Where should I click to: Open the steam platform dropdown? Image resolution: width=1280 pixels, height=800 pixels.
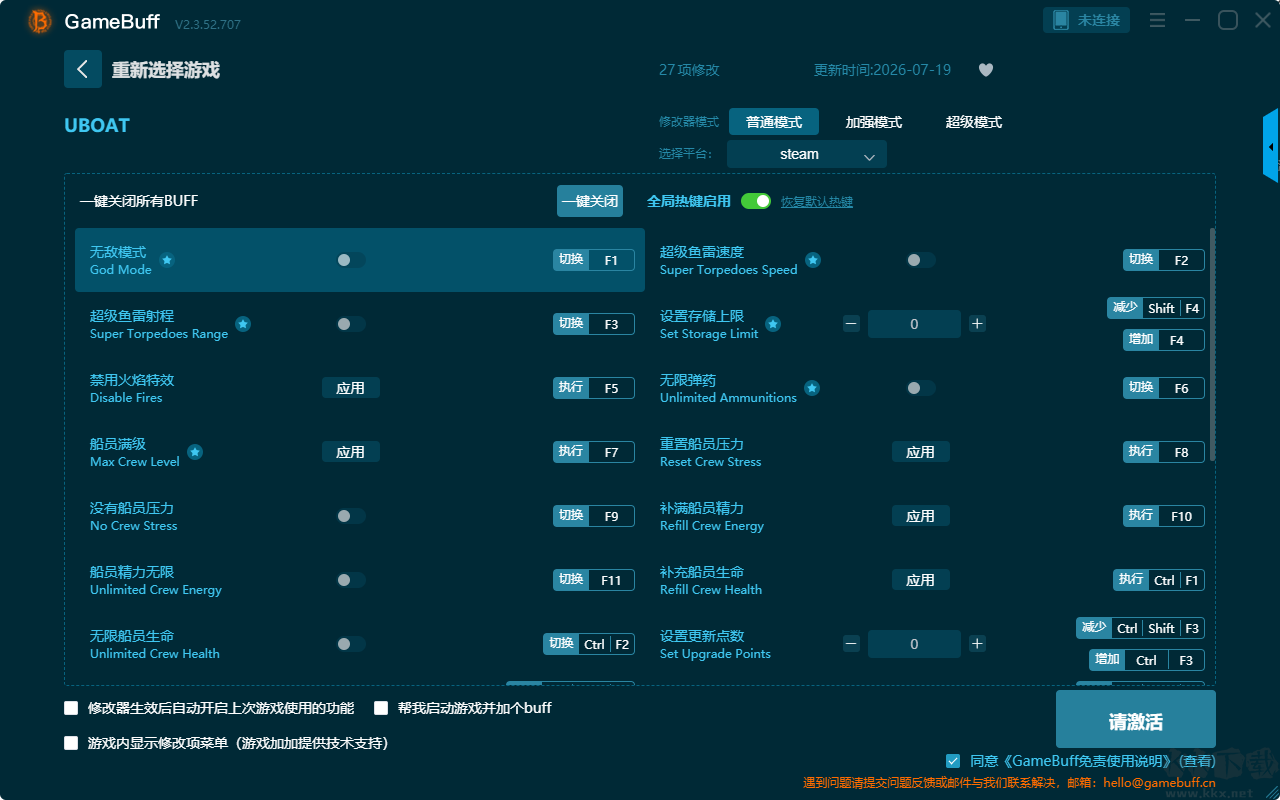pyautogui.click(x=807, y=154)
